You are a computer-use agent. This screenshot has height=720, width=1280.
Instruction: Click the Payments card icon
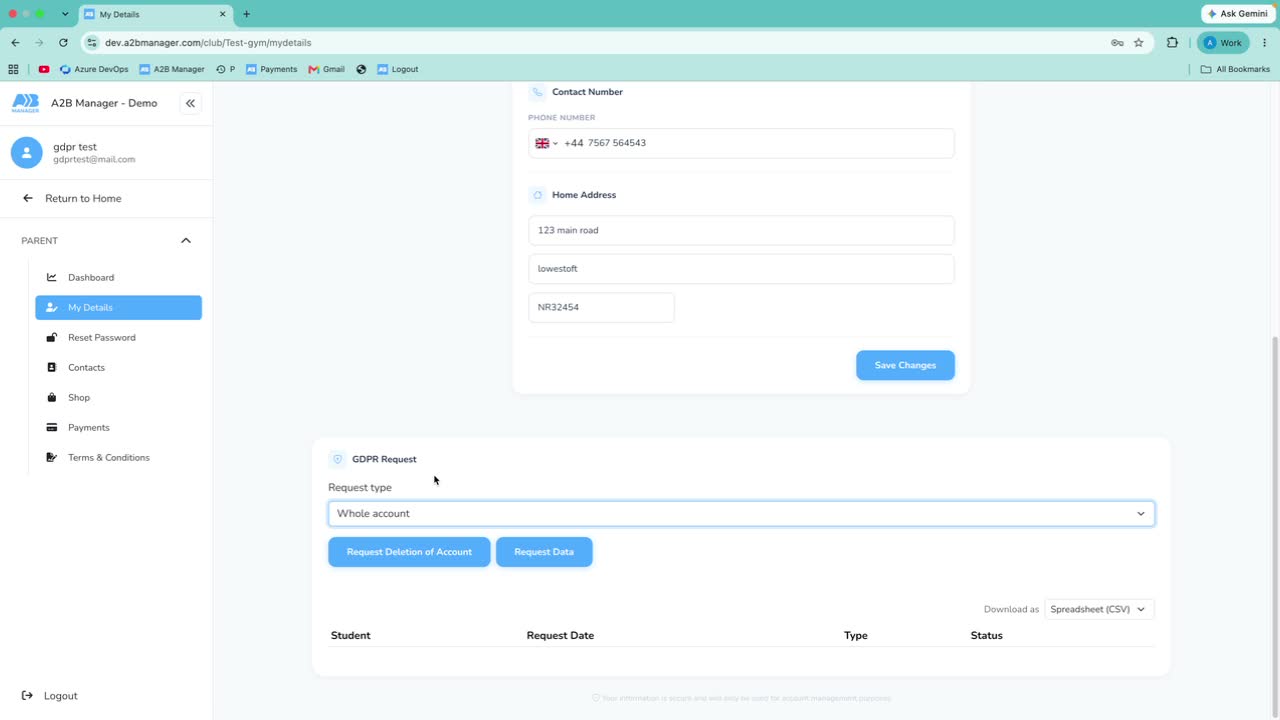(52, 427)
